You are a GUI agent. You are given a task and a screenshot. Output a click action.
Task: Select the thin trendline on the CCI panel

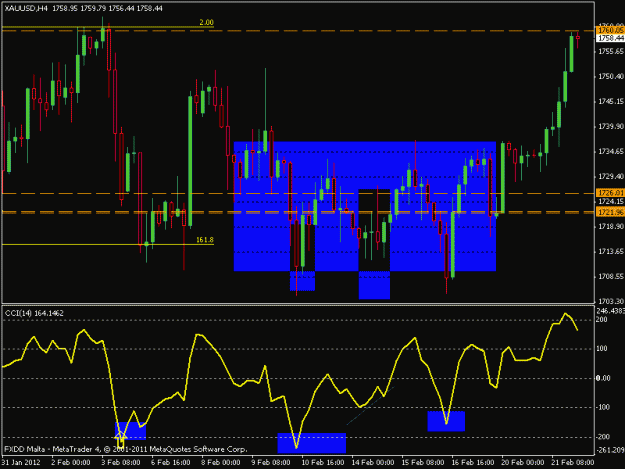click(x=370, y=406)
